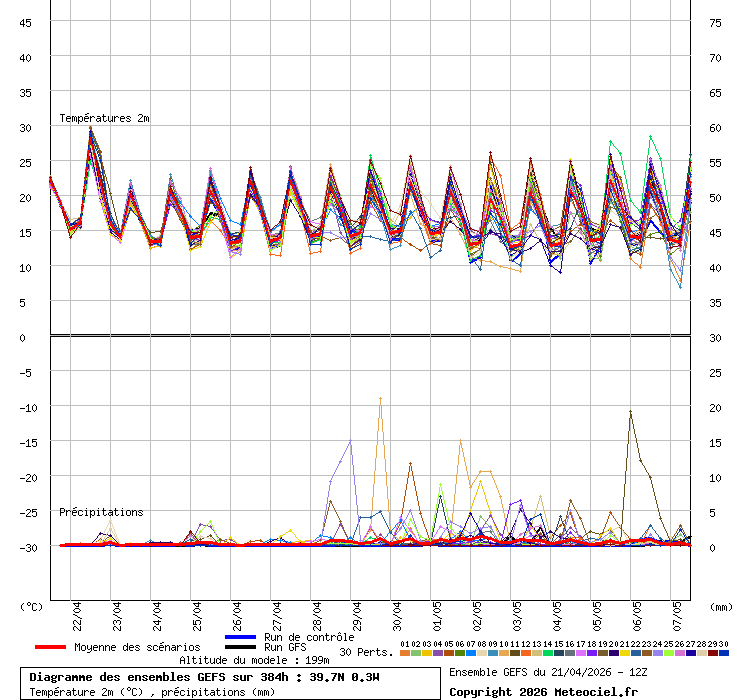Viewport: 740px width, 700px height.
Task: Click the 07/05 date on the x-axis
Action: pyautogui.click(x=677, y=612)
